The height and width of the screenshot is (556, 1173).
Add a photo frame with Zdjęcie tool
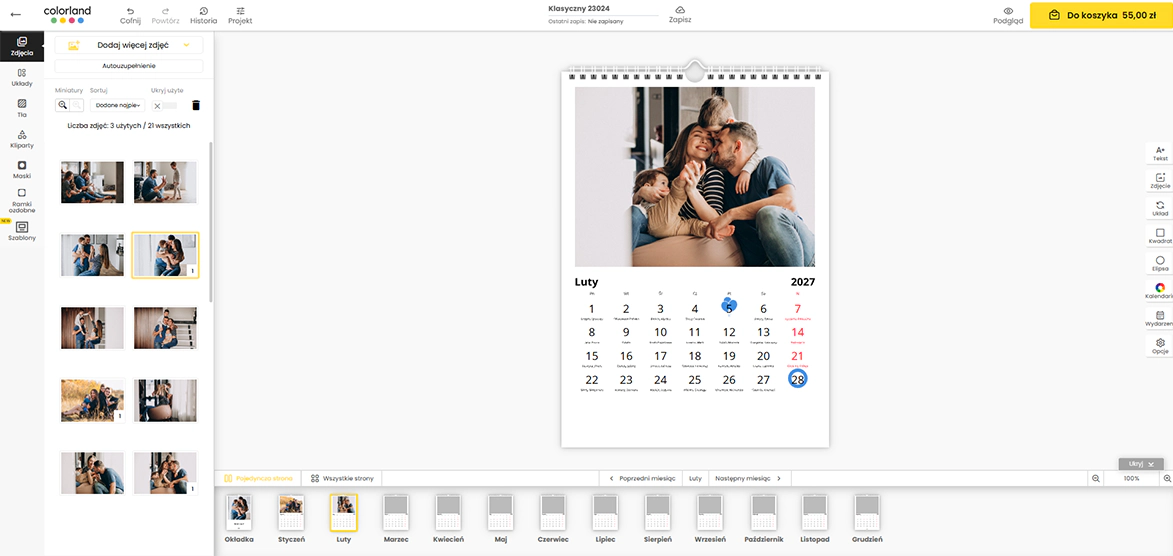pyautogui.click(x=1160, y=180)
